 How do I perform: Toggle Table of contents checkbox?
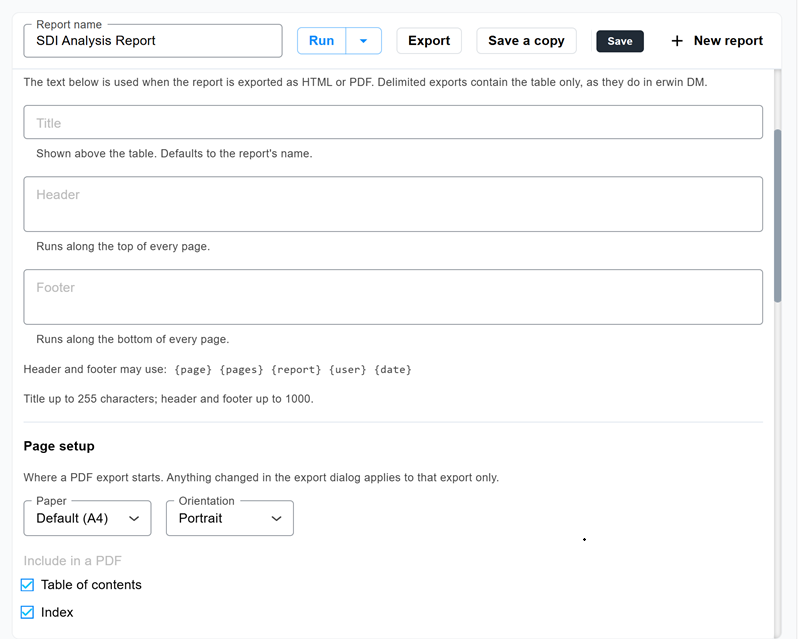tap(28, 585)
